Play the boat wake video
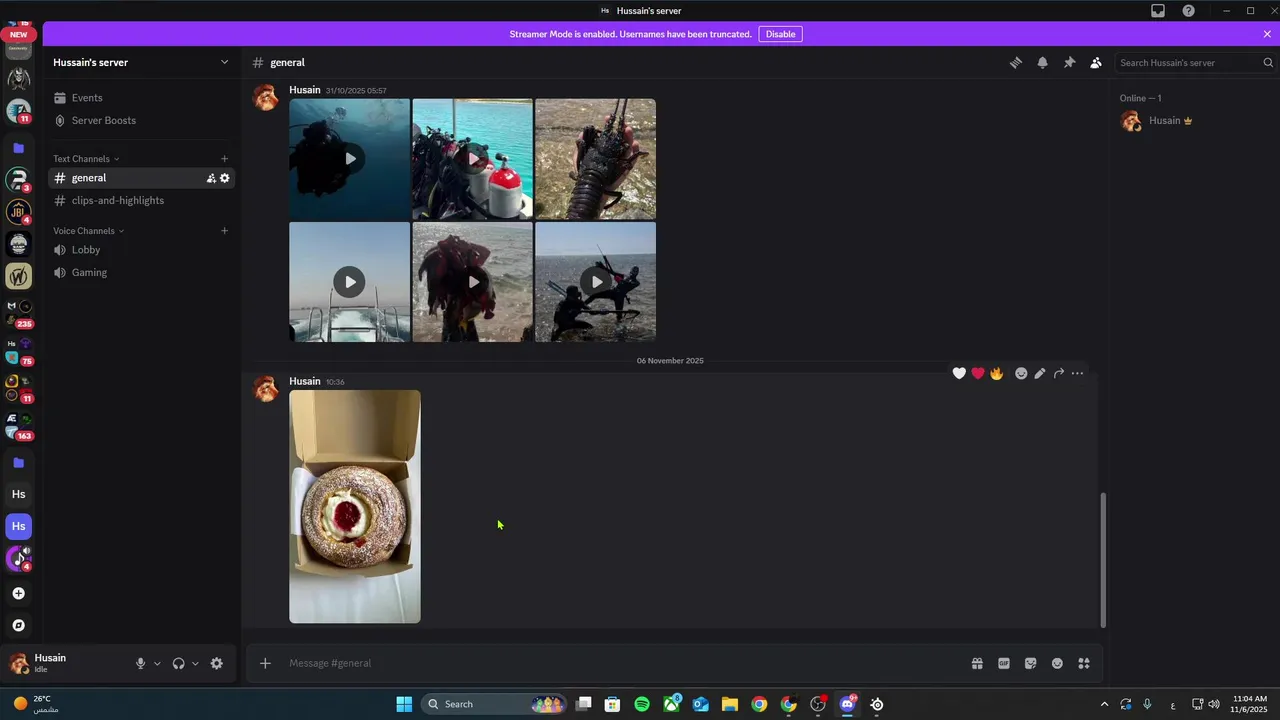Screen dimensions: 1280x720 (x=349, y=282)
